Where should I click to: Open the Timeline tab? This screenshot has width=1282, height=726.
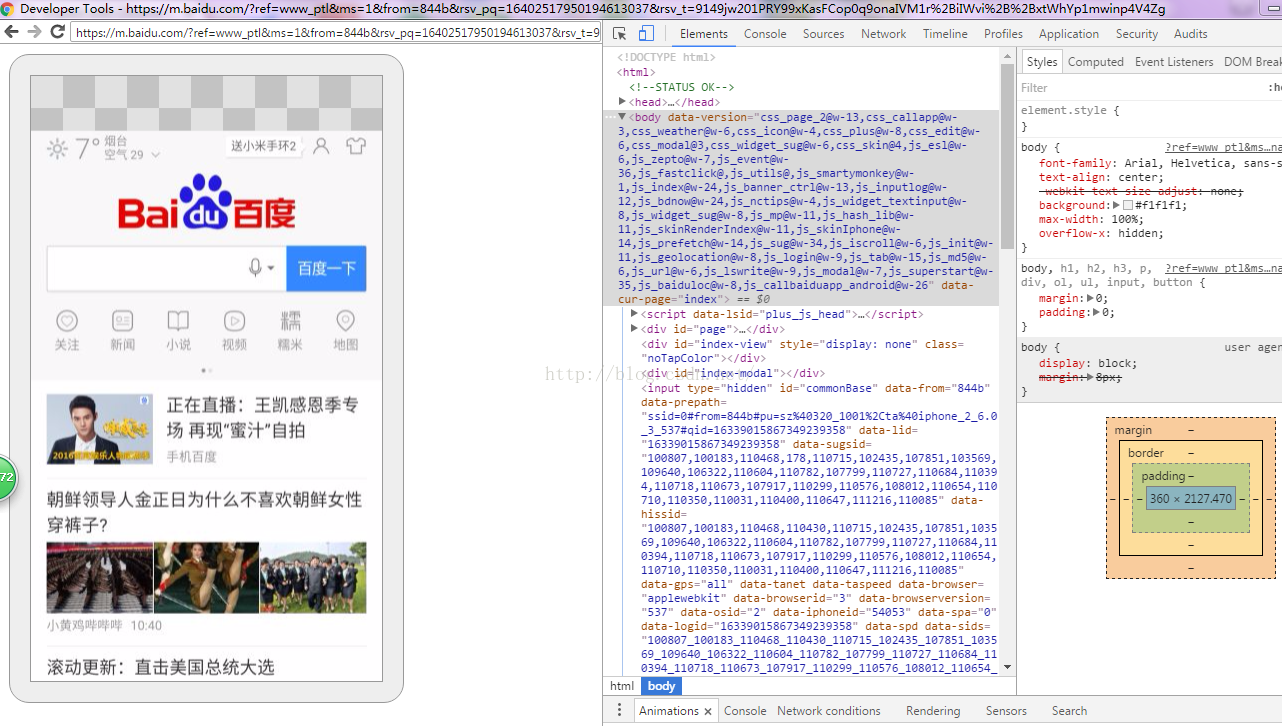pos(945,33)
